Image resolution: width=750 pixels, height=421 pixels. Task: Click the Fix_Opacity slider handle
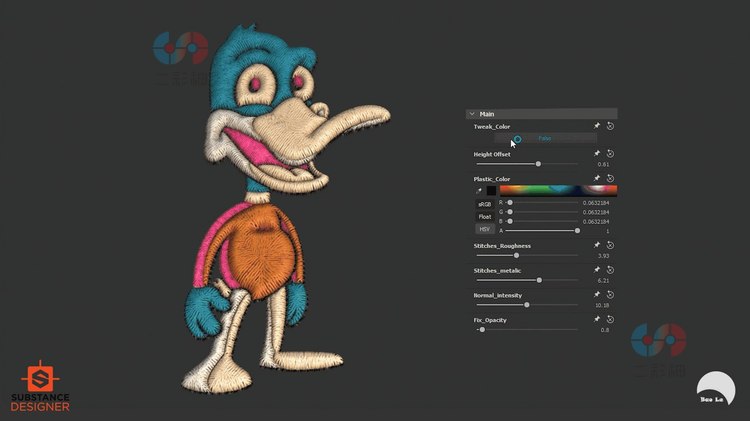[x=482, y=330]
